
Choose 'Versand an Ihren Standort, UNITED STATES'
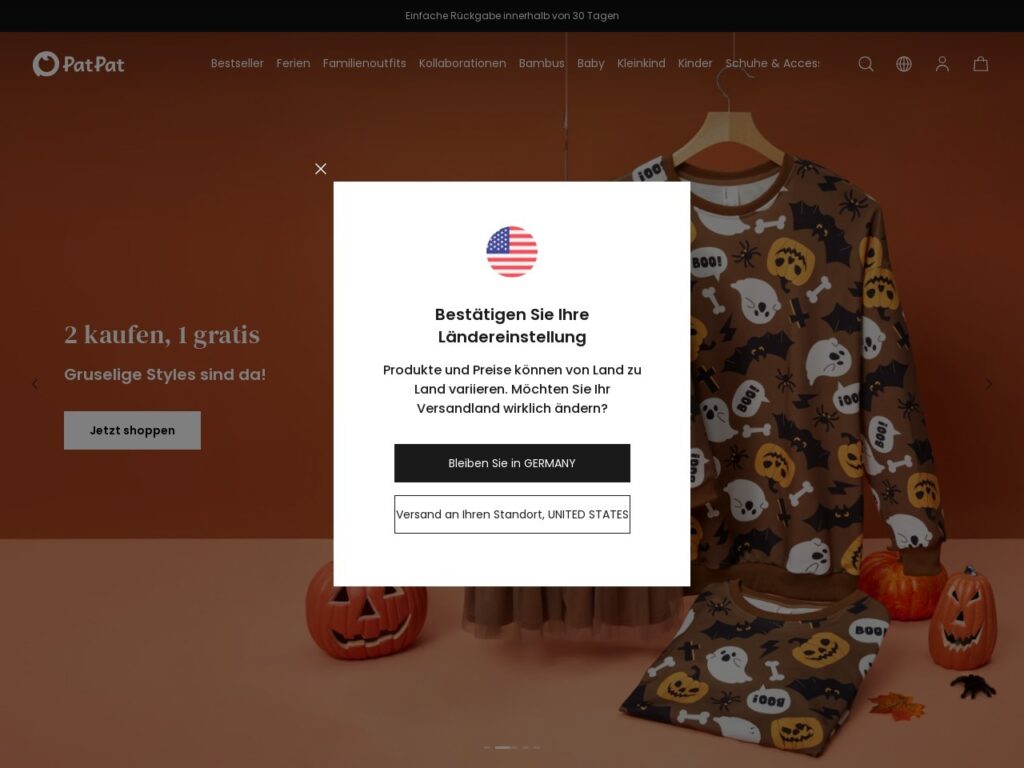click(512, 514)
